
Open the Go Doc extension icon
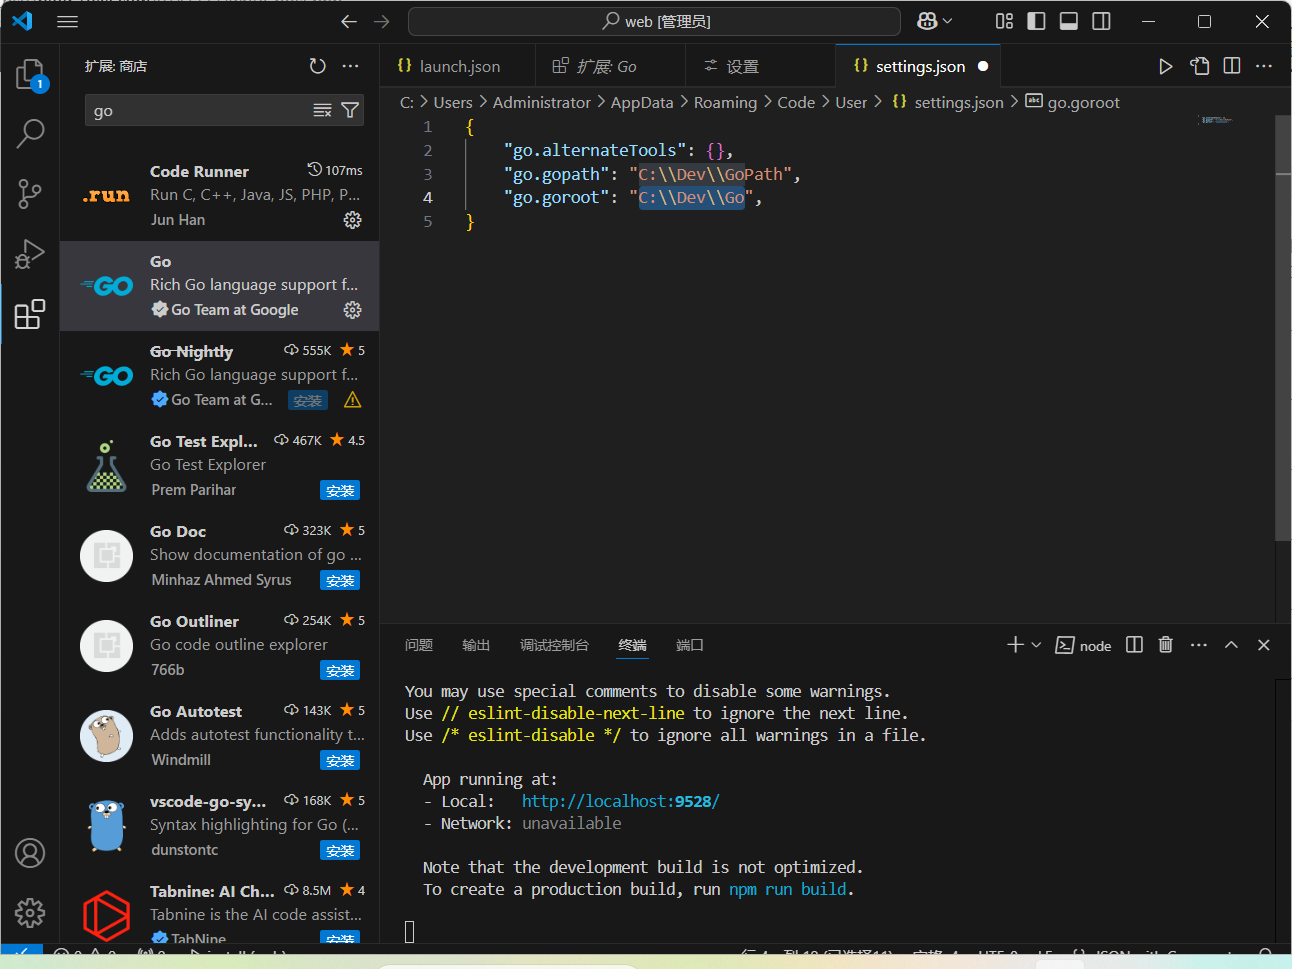click(x=107, y=556)
